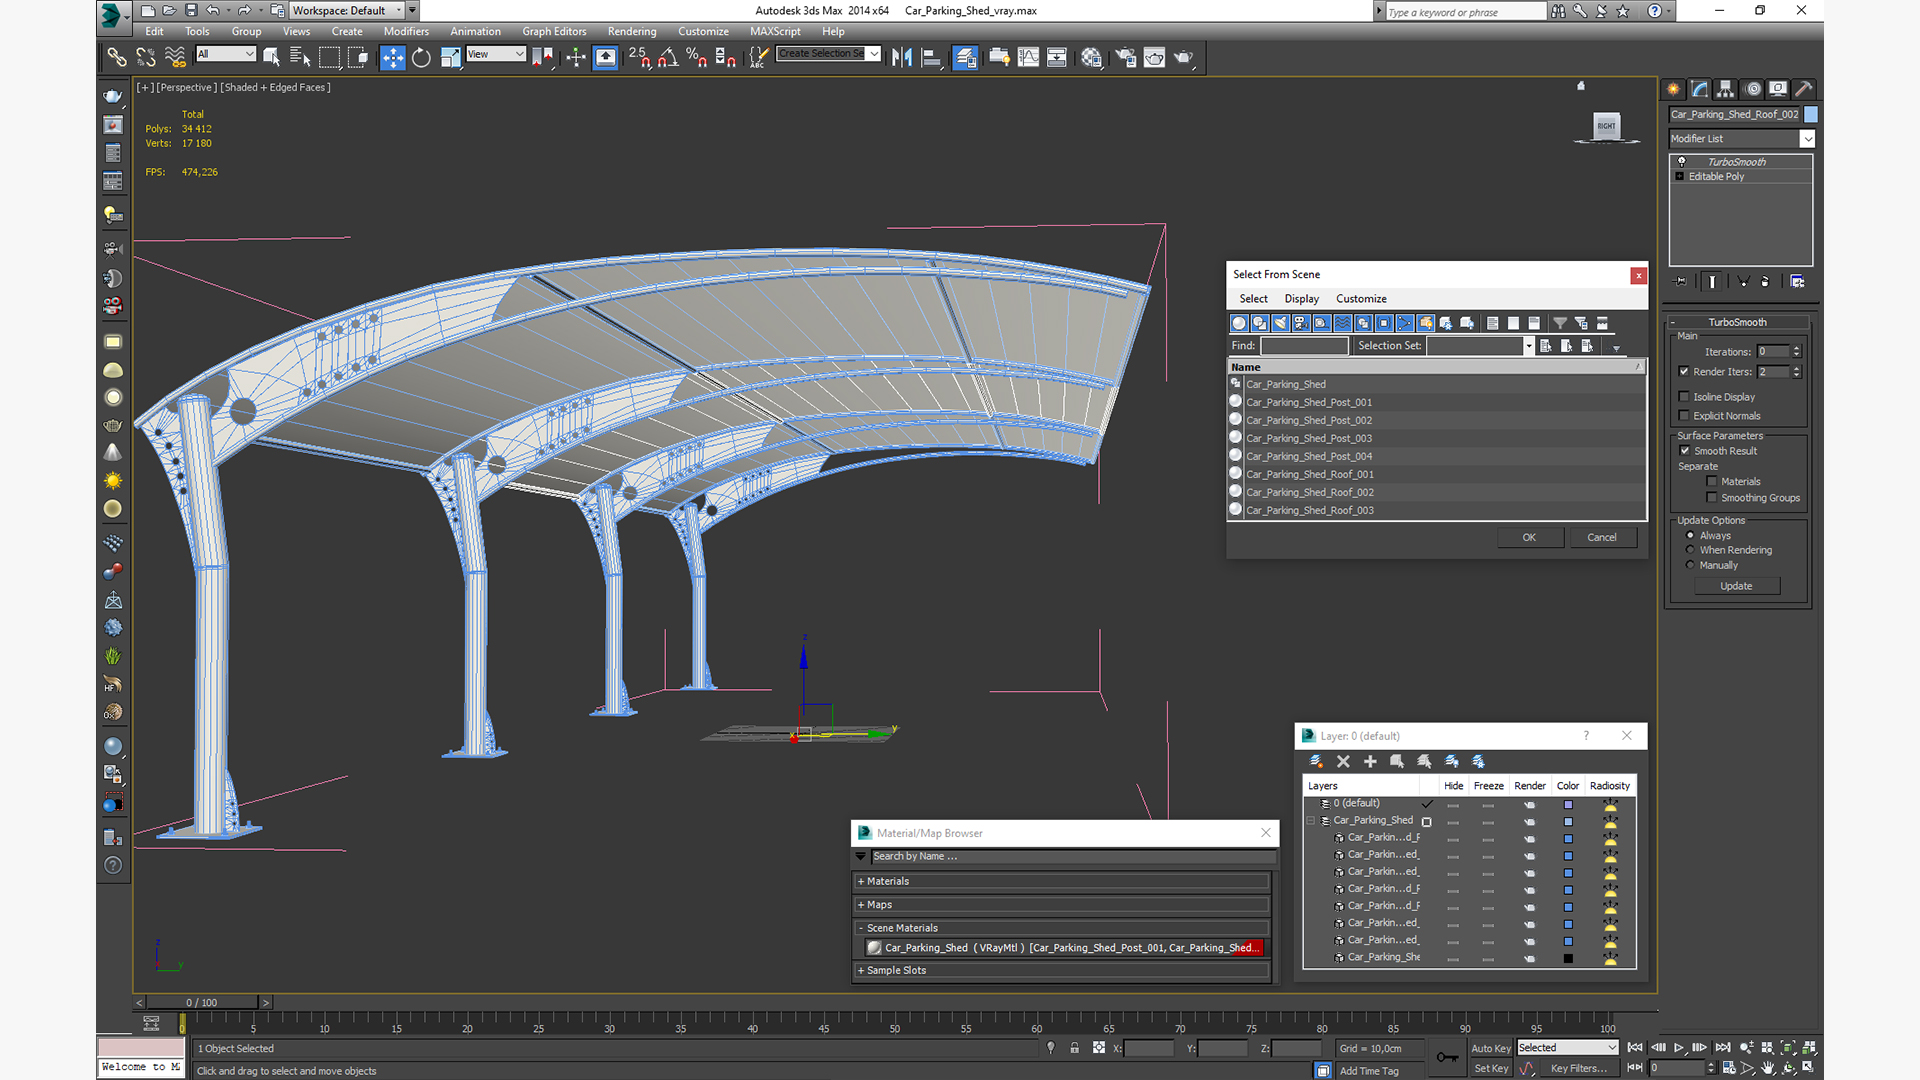This screenshot has height=1080, width=1920.
Task: Enable Separate by Materials checkbox
Action: pyautogui.click(x=1712, y=482)
